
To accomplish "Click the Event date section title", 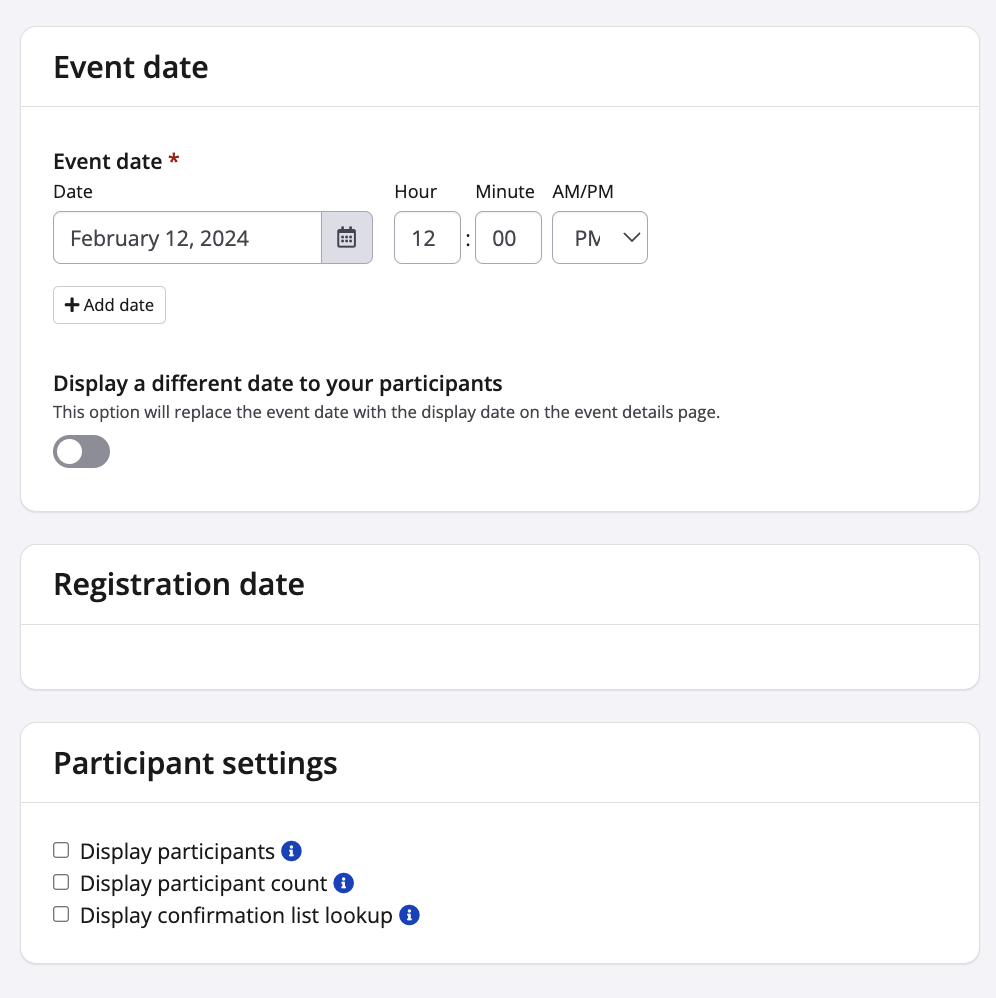I will coord(131,67).
